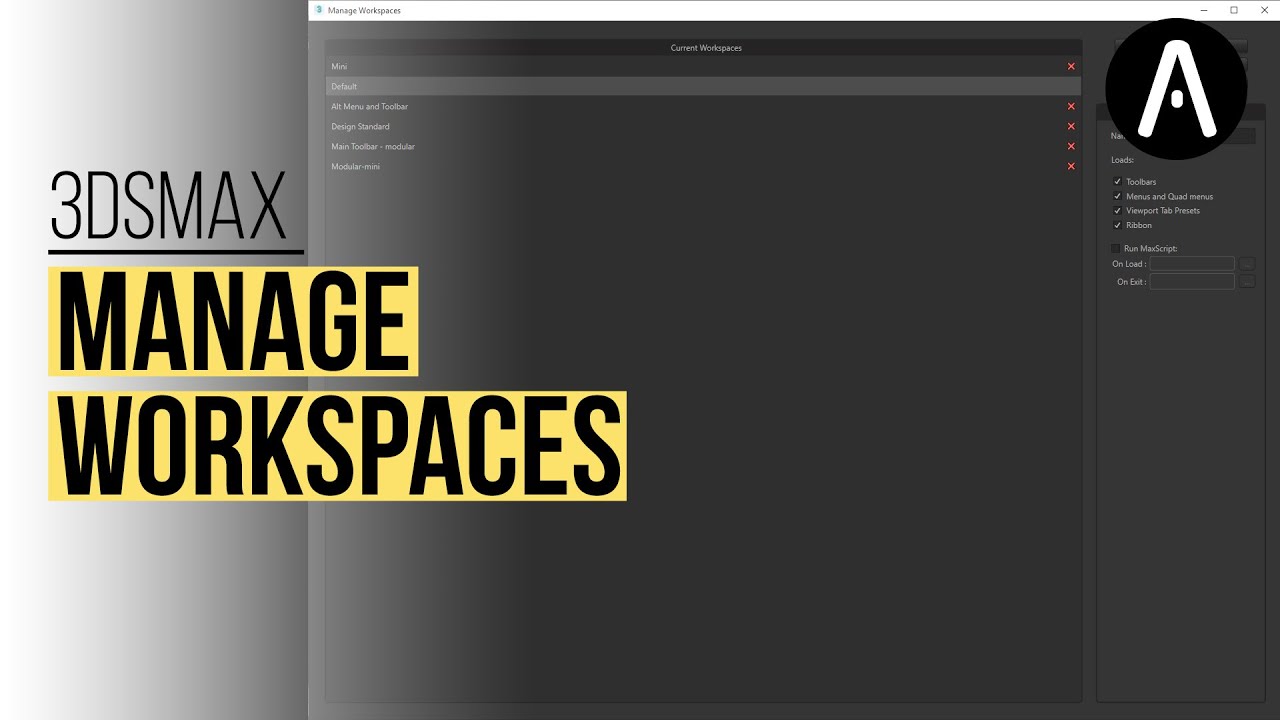This screenshot has height=720, width=1280.
Task: Focus the On Exit script field
Action: pyautogui.click(x=1192, y=282)
